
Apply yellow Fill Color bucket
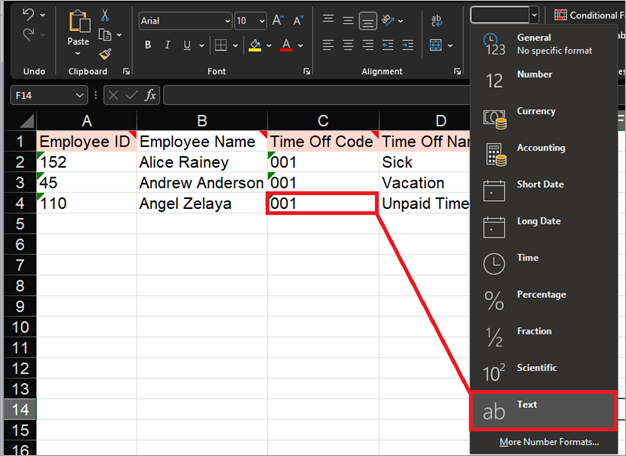click(255, 45)
